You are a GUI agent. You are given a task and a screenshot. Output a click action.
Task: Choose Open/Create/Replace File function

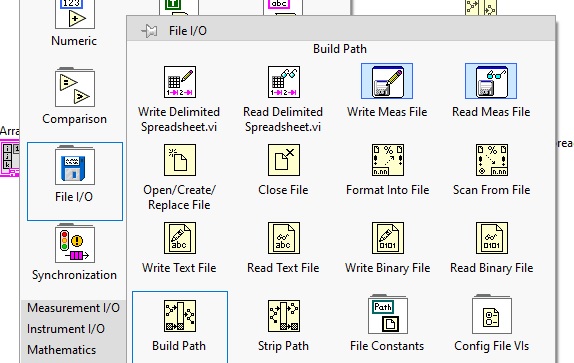tap(180, 160)
